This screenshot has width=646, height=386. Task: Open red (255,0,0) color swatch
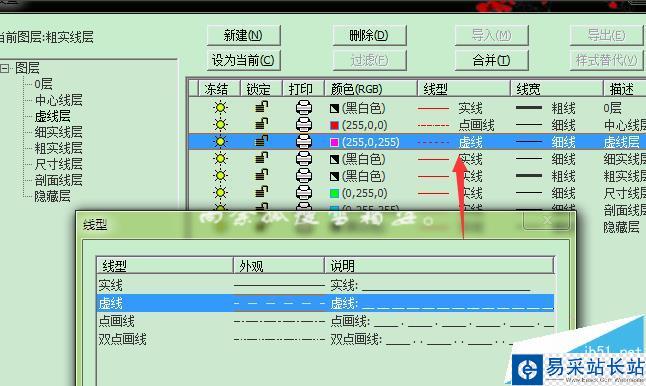tap(334, 125)
